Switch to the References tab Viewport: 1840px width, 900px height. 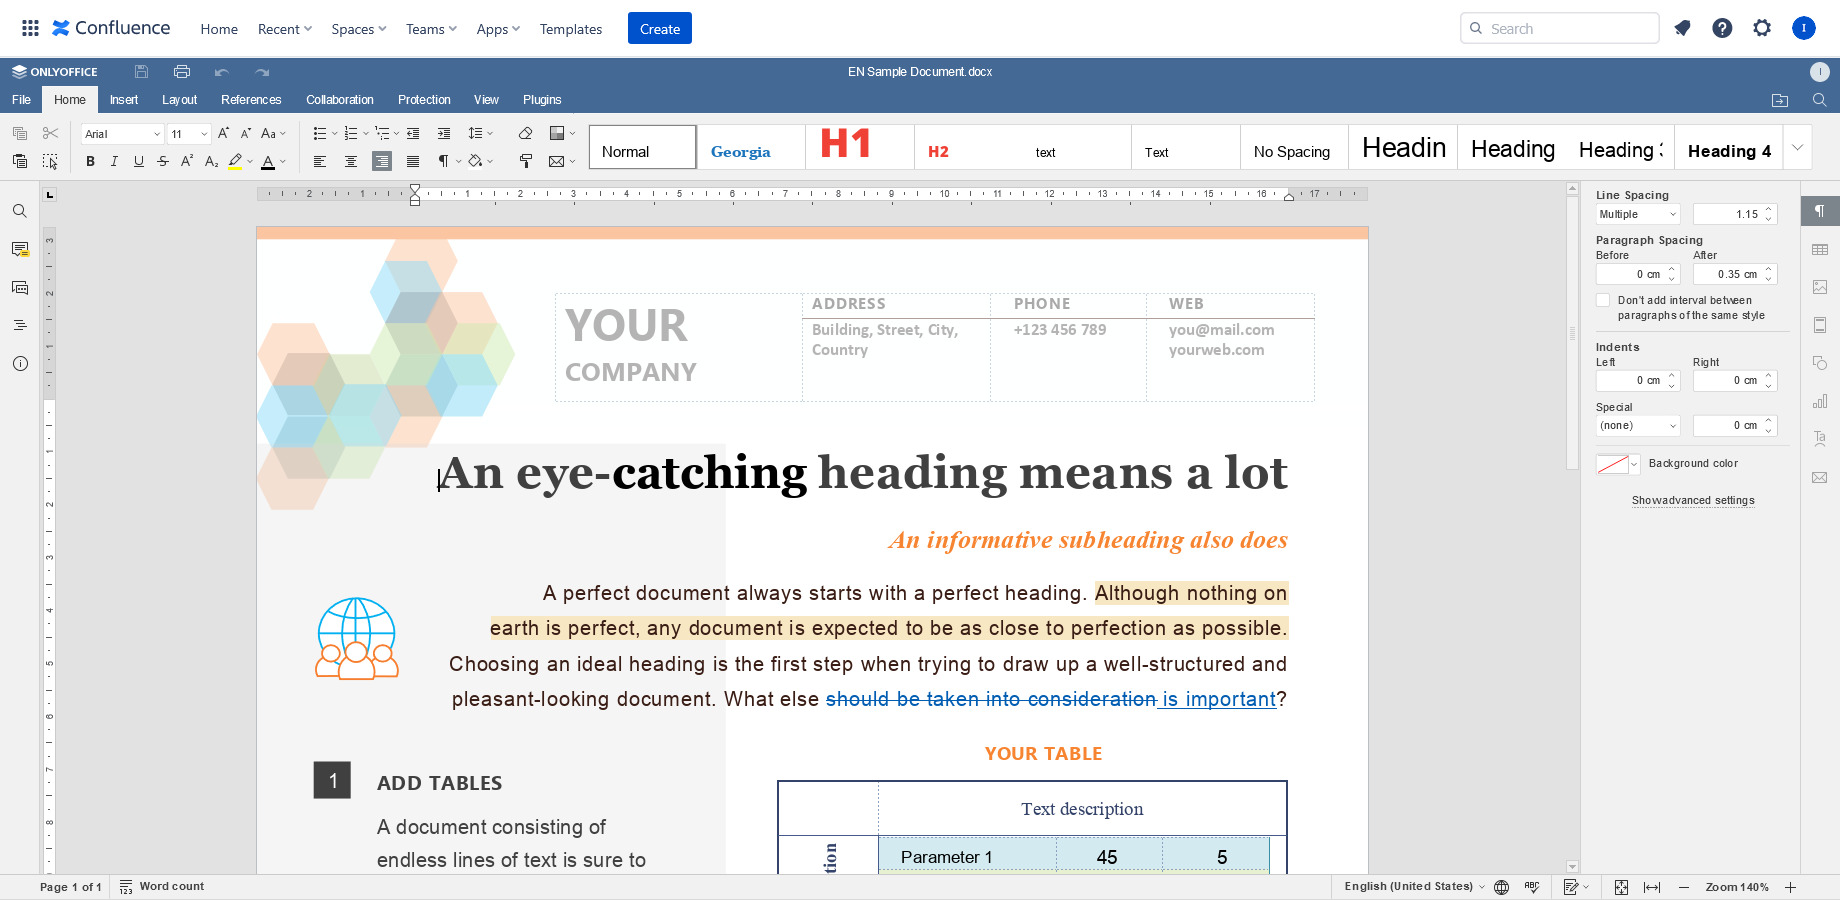coord(251,100)
